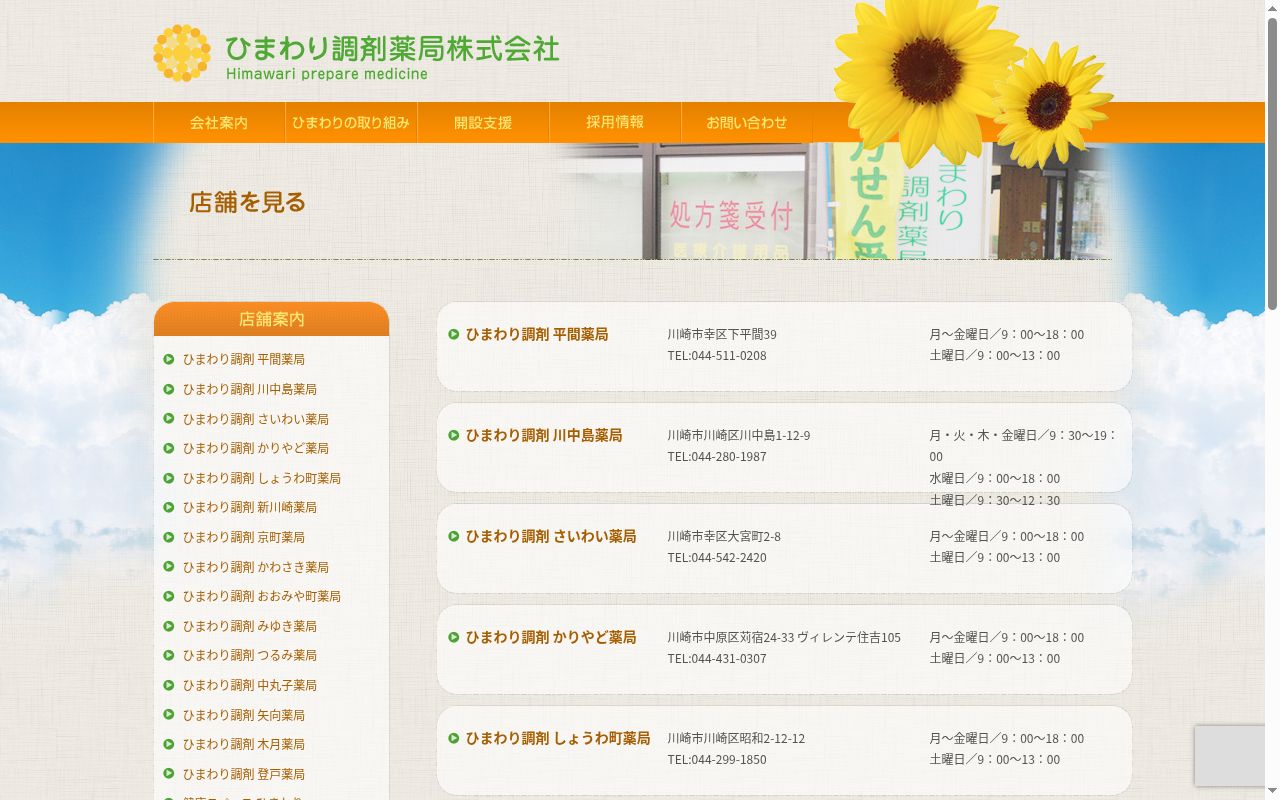Image resolution: width=1280 pixels, height=800 pixels.
Task: Open the 会社案内 menu
Action: (x=219, y=122)
